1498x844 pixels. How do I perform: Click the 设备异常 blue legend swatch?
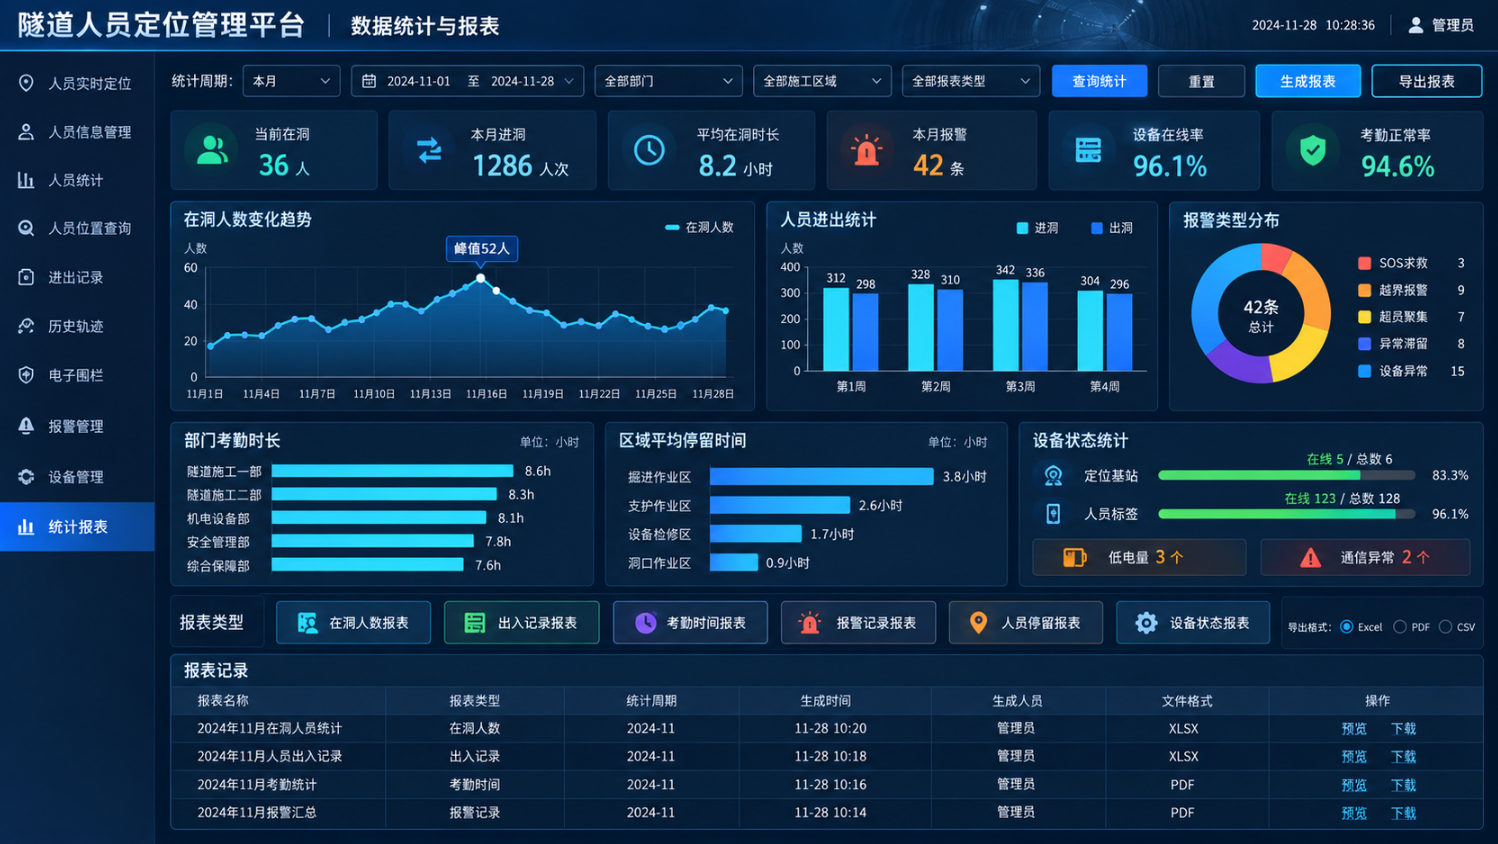(1364, 371)
